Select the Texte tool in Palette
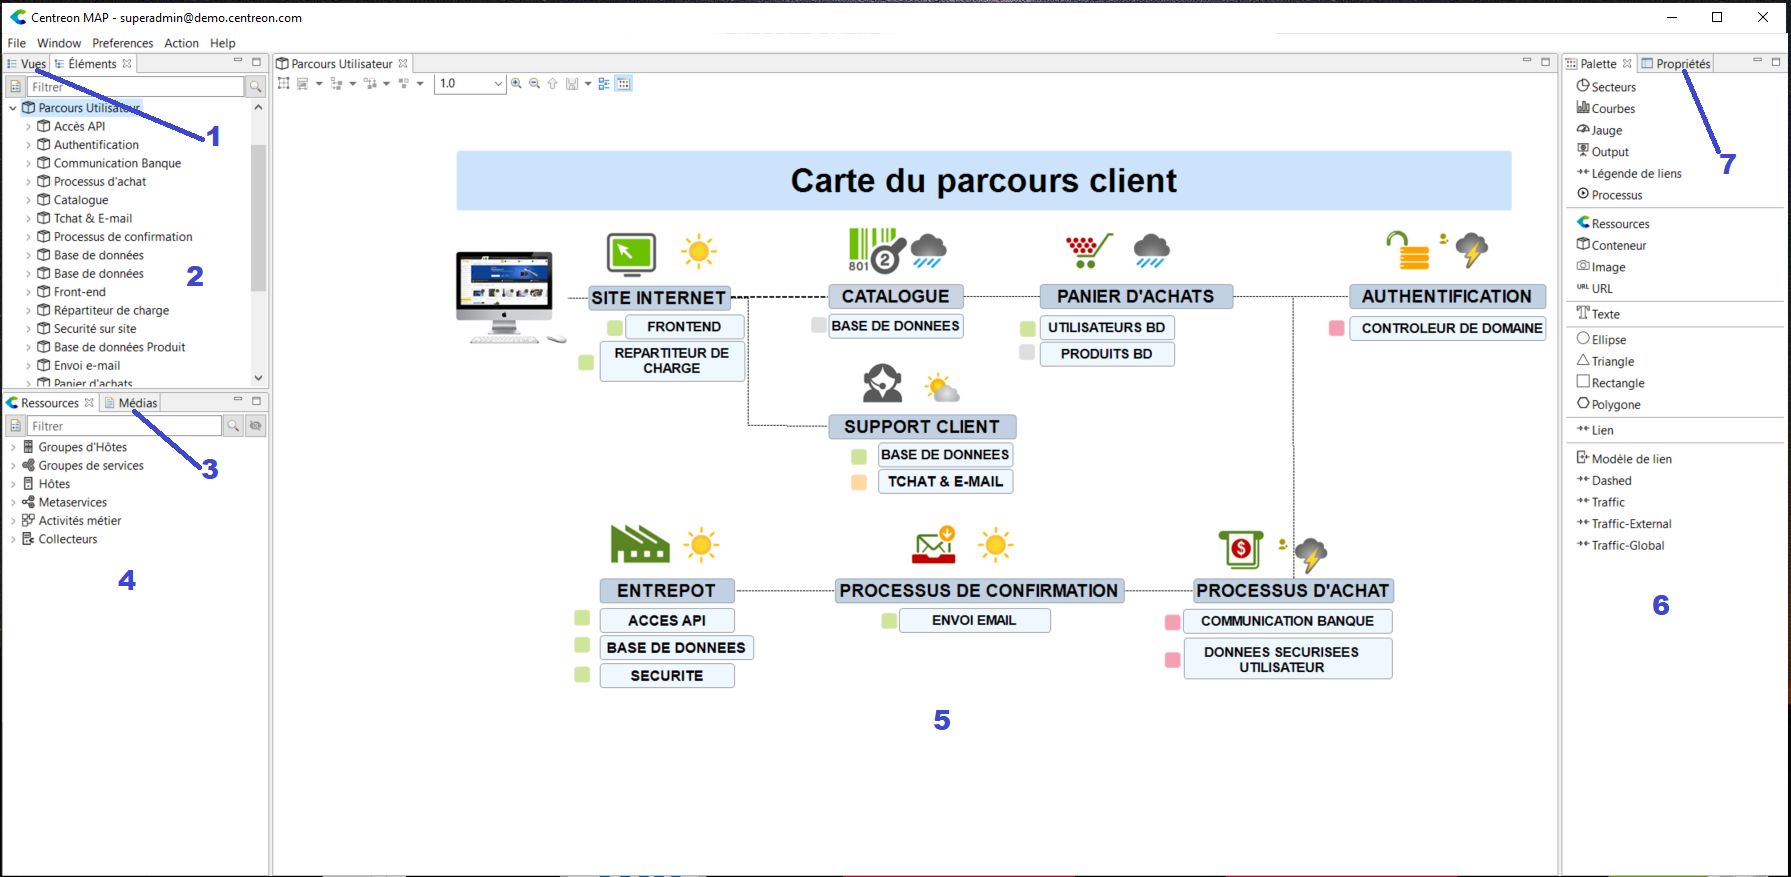 click(x=1604, y=314)
